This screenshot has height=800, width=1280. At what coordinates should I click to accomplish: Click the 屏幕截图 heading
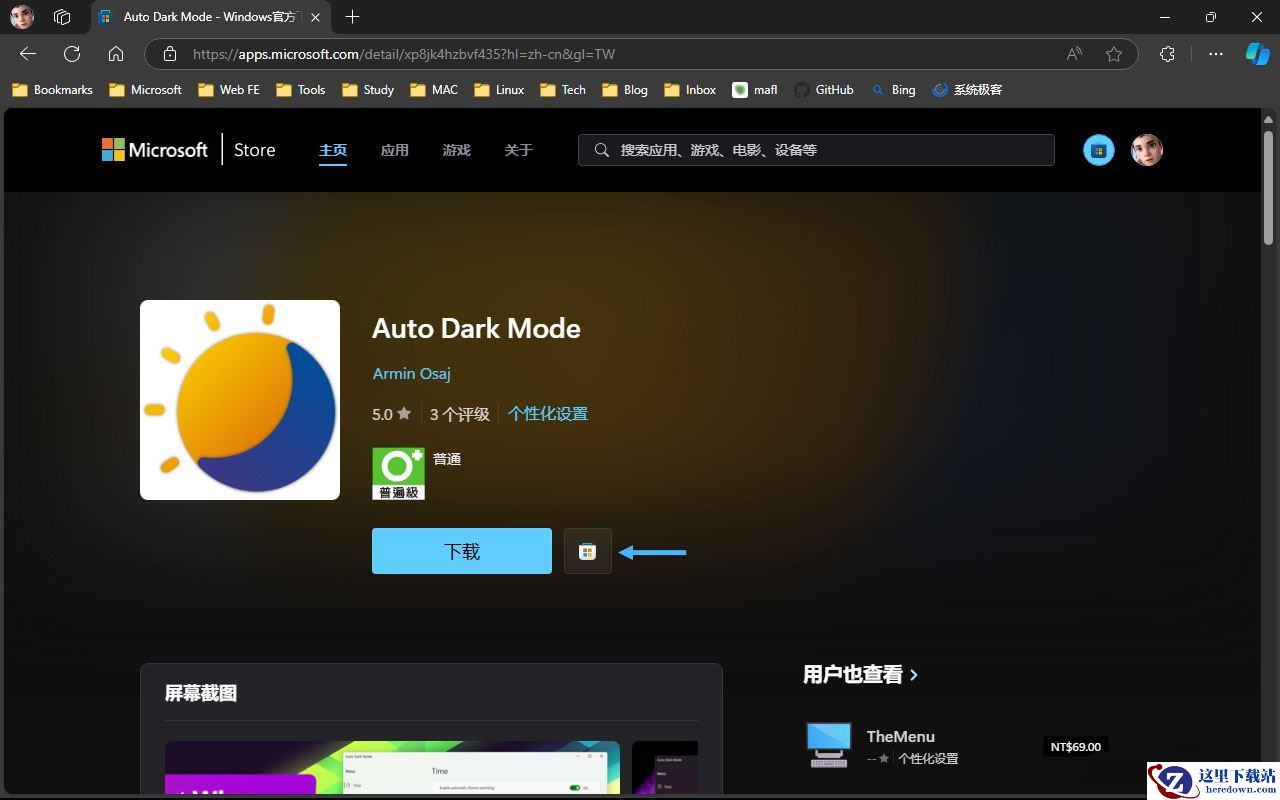coord(201,693)
